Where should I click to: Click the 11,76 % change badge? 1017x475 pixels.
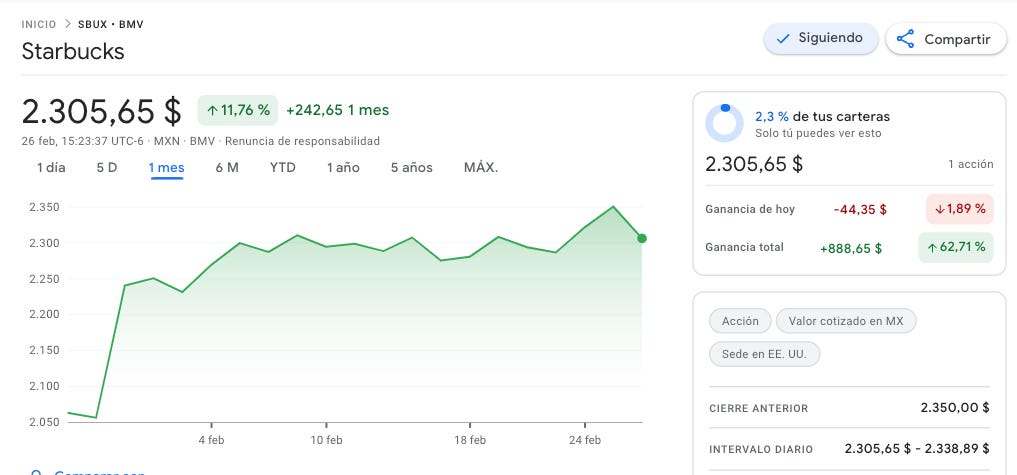237,110
